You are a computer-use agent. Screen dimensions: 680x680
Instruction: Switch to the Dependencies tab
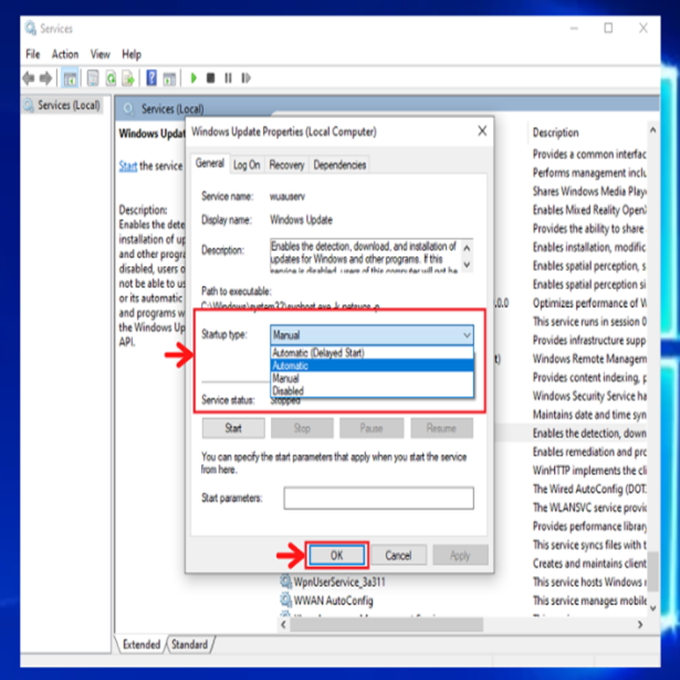[340, 165]
